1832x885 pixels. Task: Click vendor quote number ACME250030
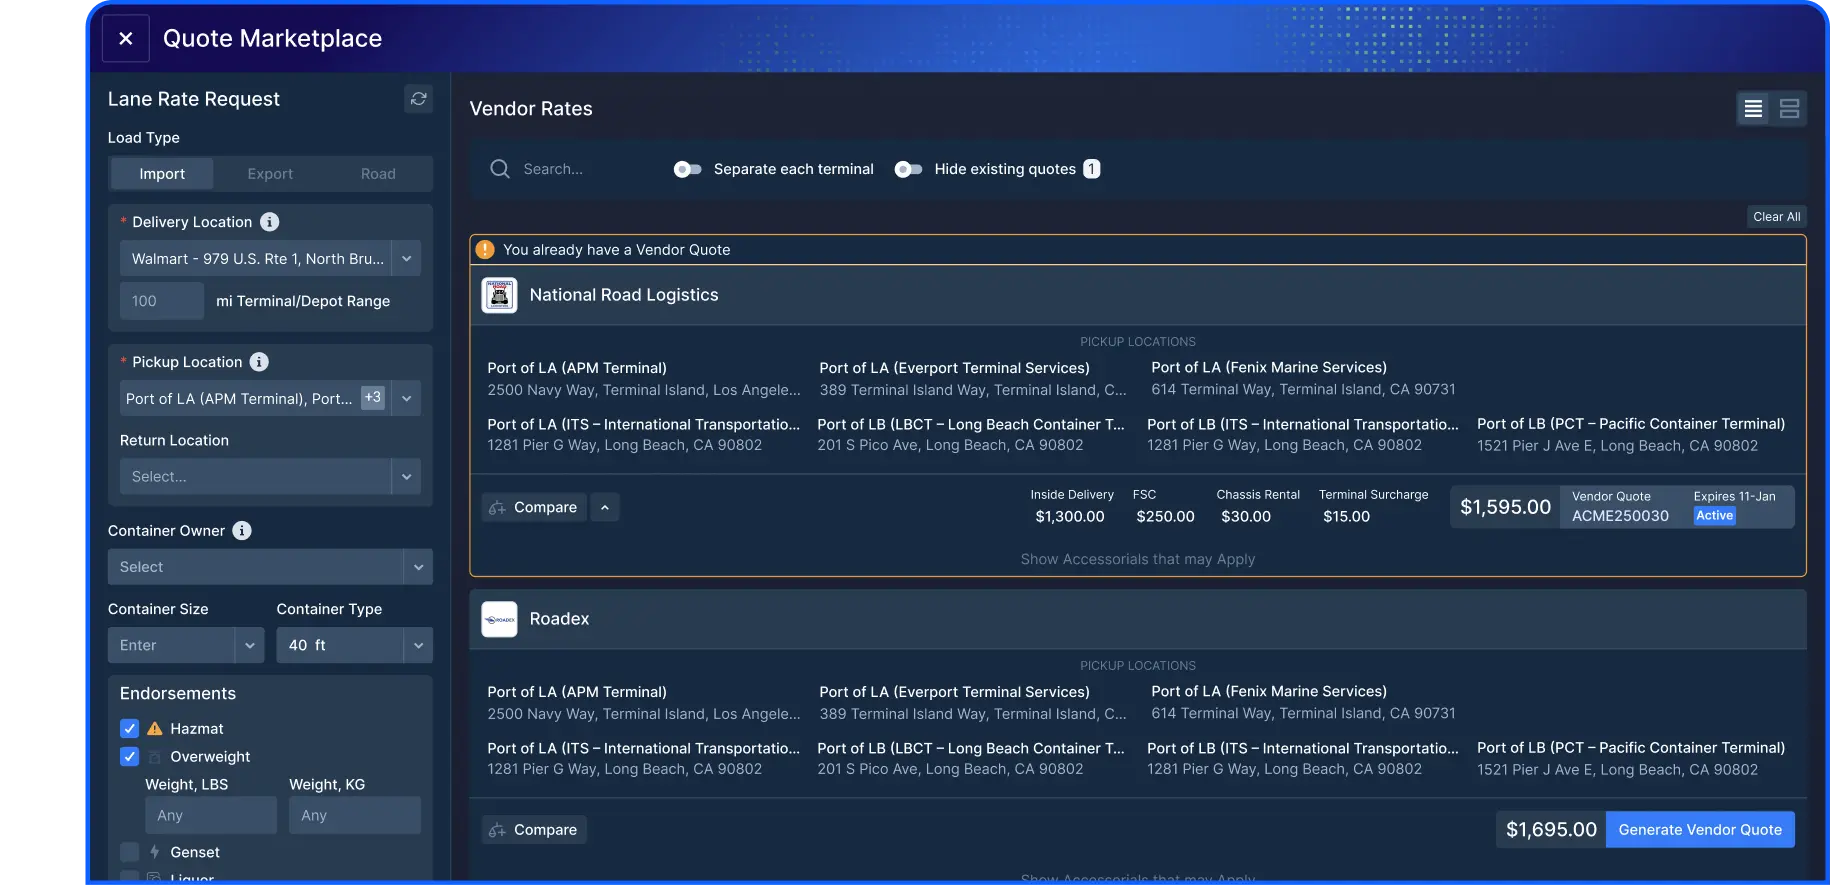click(1620, 516)
